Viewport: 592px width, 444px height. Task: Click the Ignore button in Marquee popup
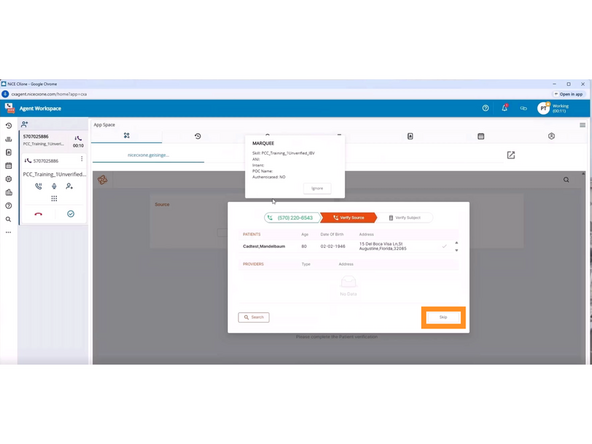click(317, 188)
